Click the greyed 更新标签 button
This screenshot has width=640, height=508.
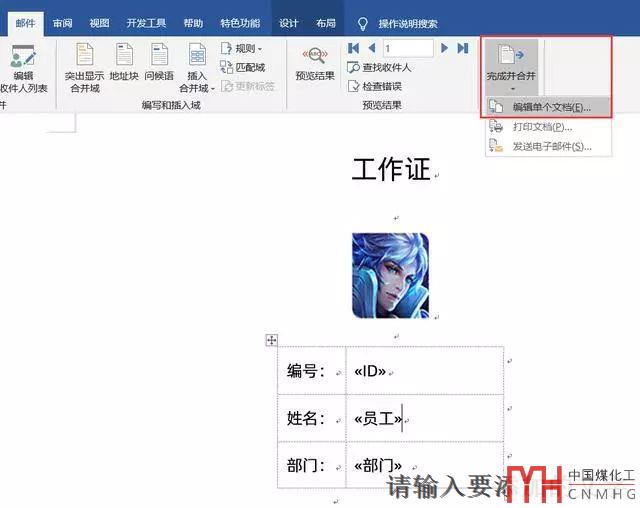pos(248,86)
